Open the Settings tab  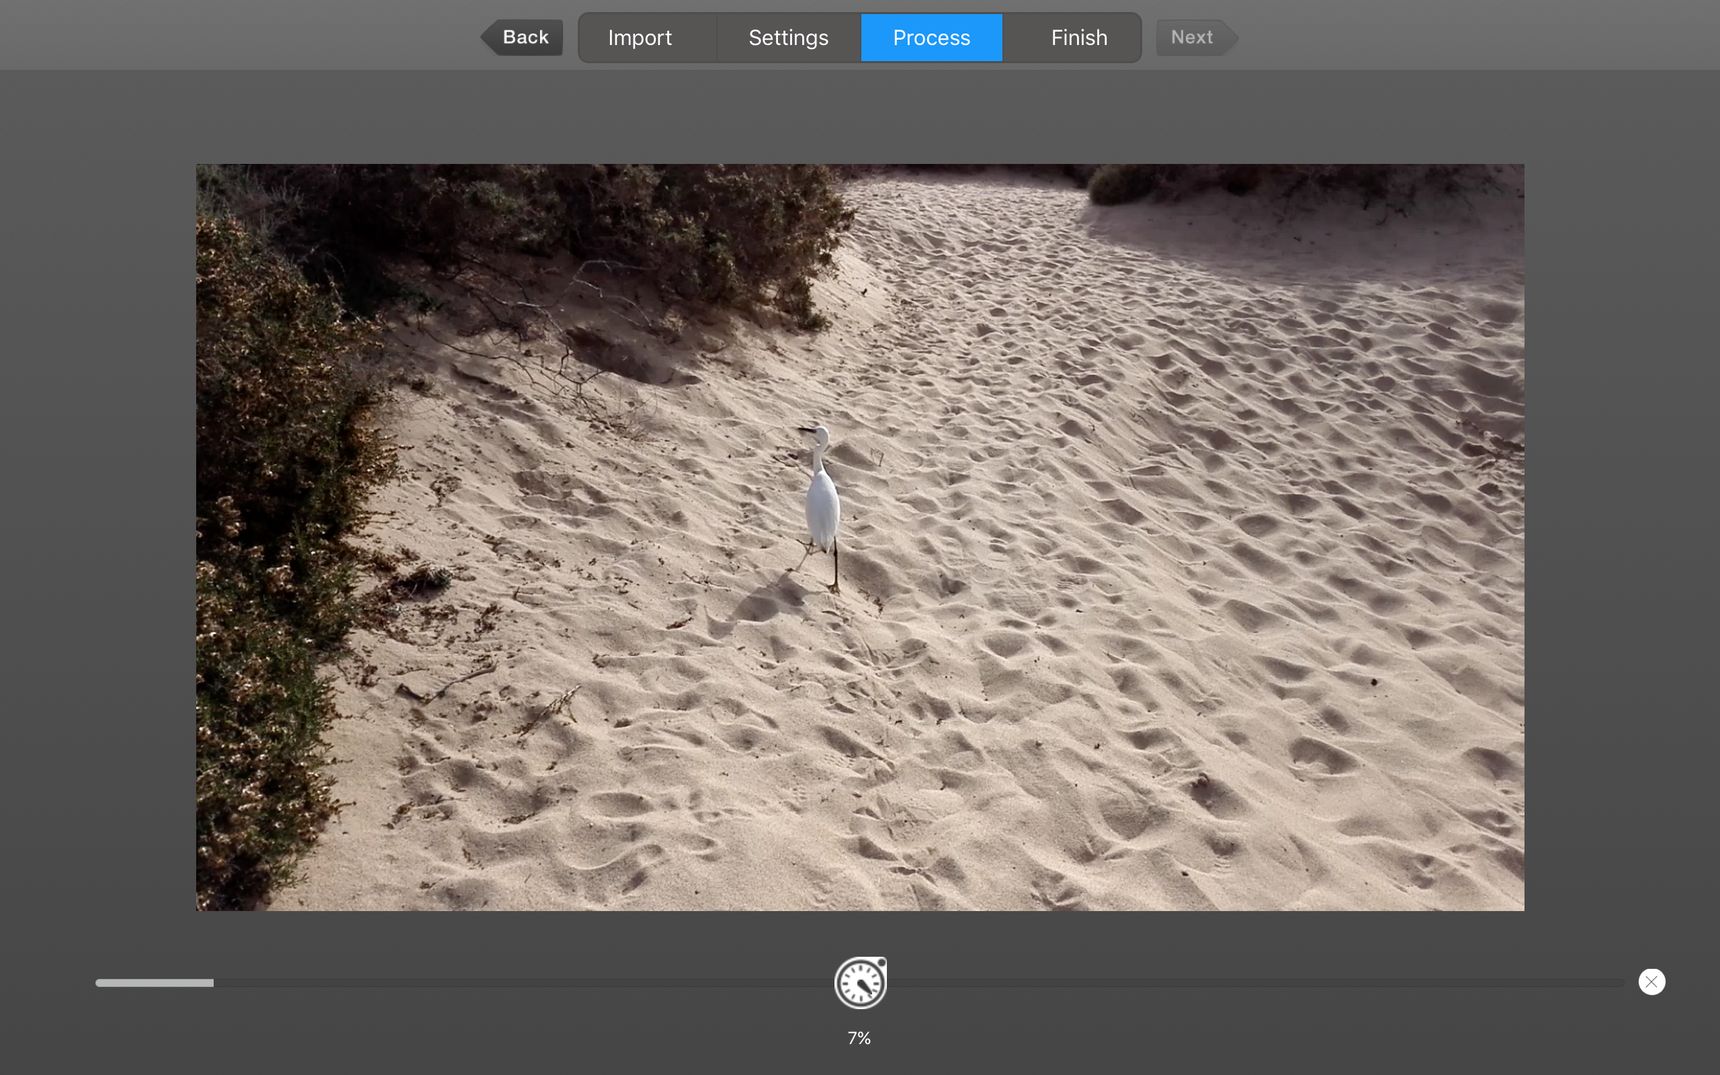pos(788,38)
